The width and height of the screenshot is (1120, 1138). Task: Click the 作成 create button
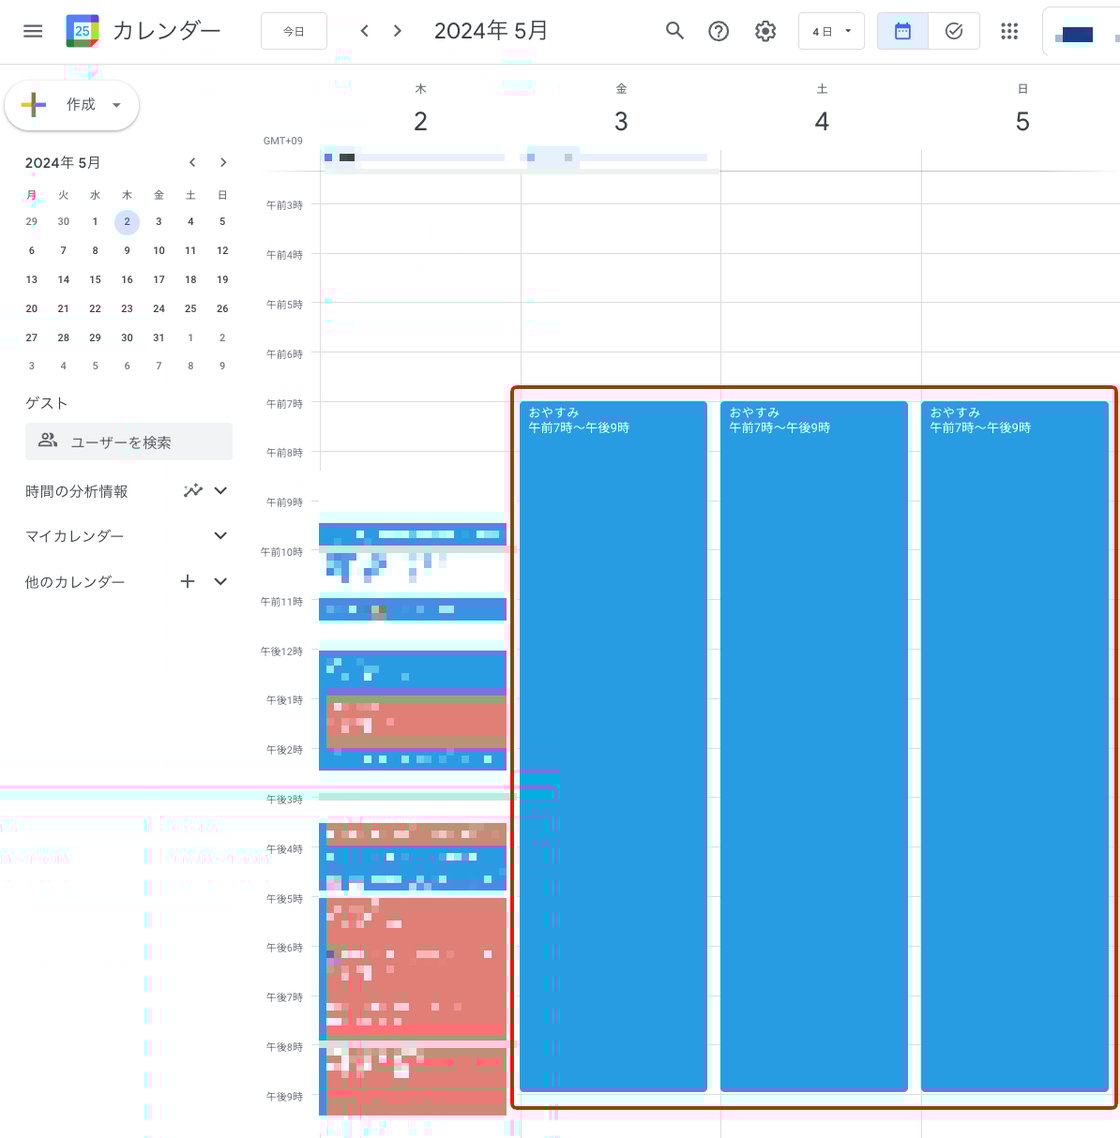(72, 105)
